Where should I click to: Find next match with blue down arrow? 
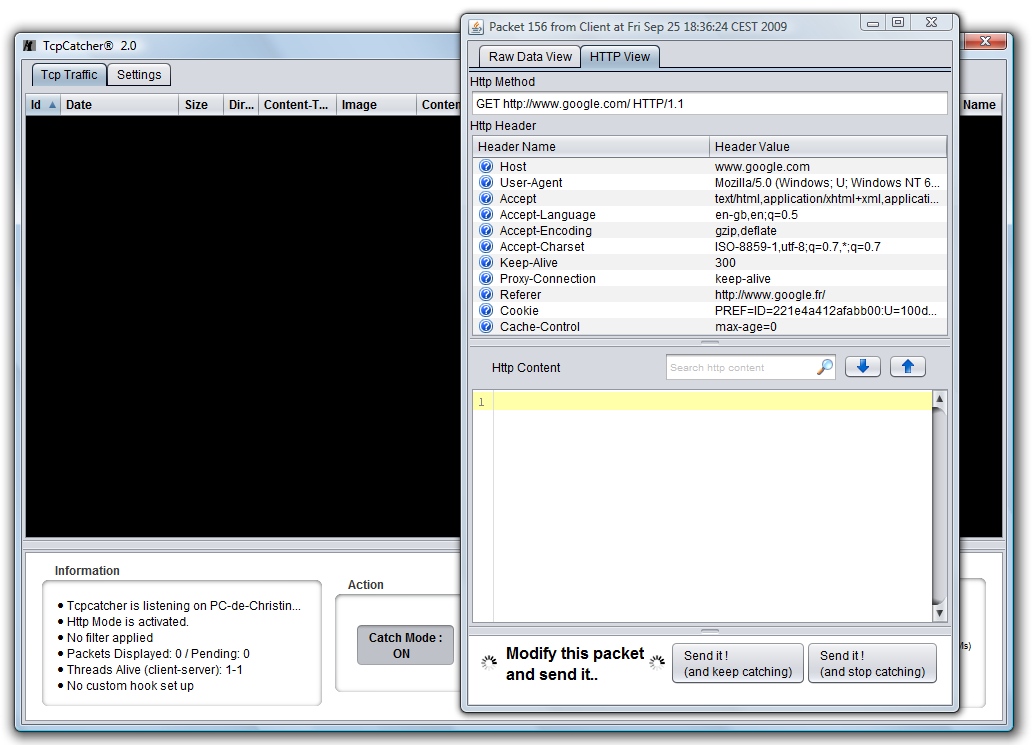coord(863,367)
